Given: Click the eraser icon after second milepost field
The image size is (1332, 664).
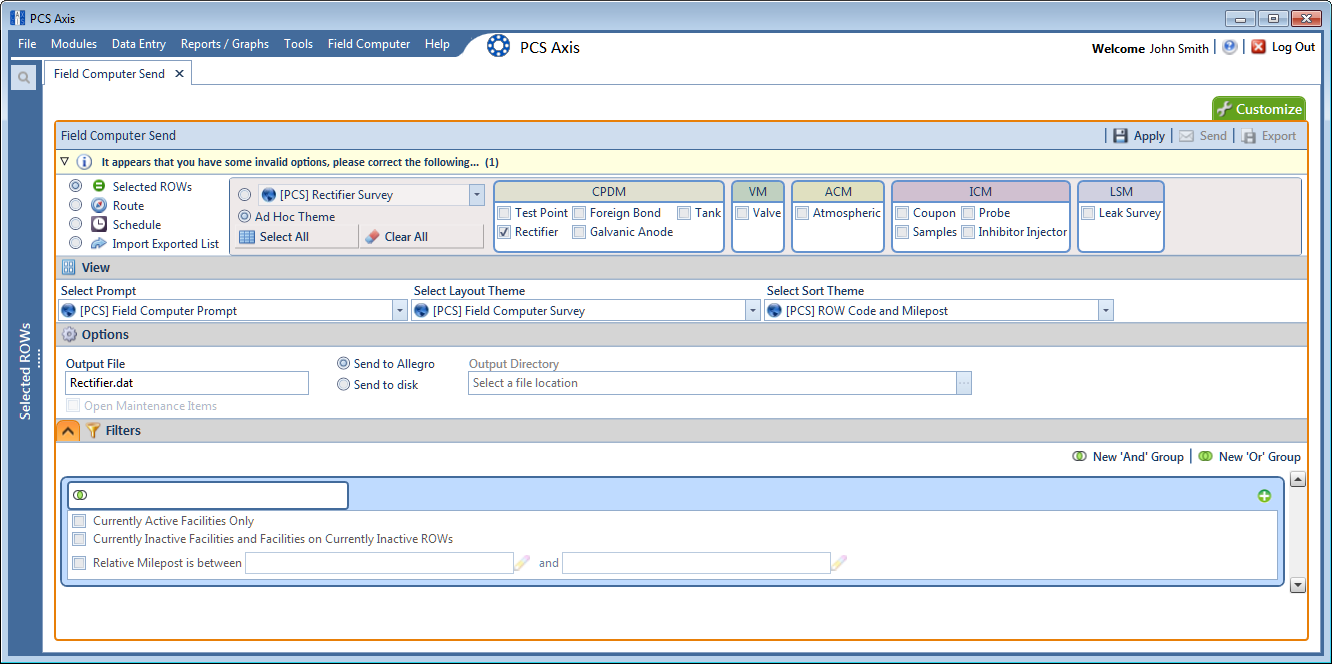Looking at the screenshot, I should coord(839,563).
